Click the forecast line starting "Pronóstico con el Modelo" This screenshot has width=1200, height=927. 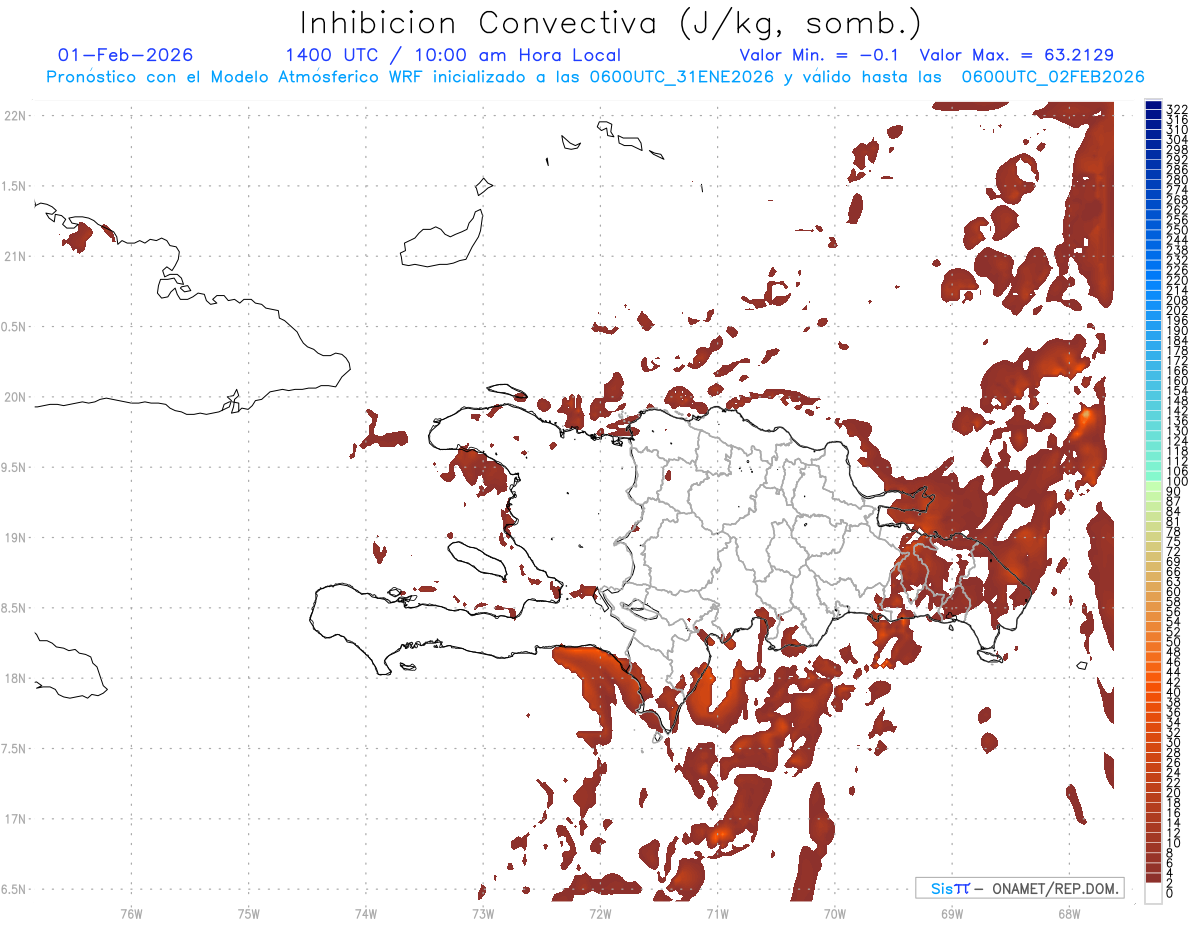pyautogui.click(x=595, y=77)
